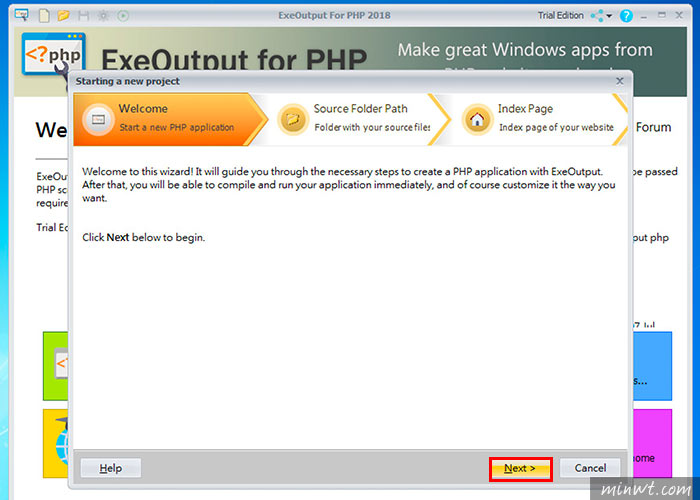
Task: Click the run play toolbar icon
Action: (123, 16)
